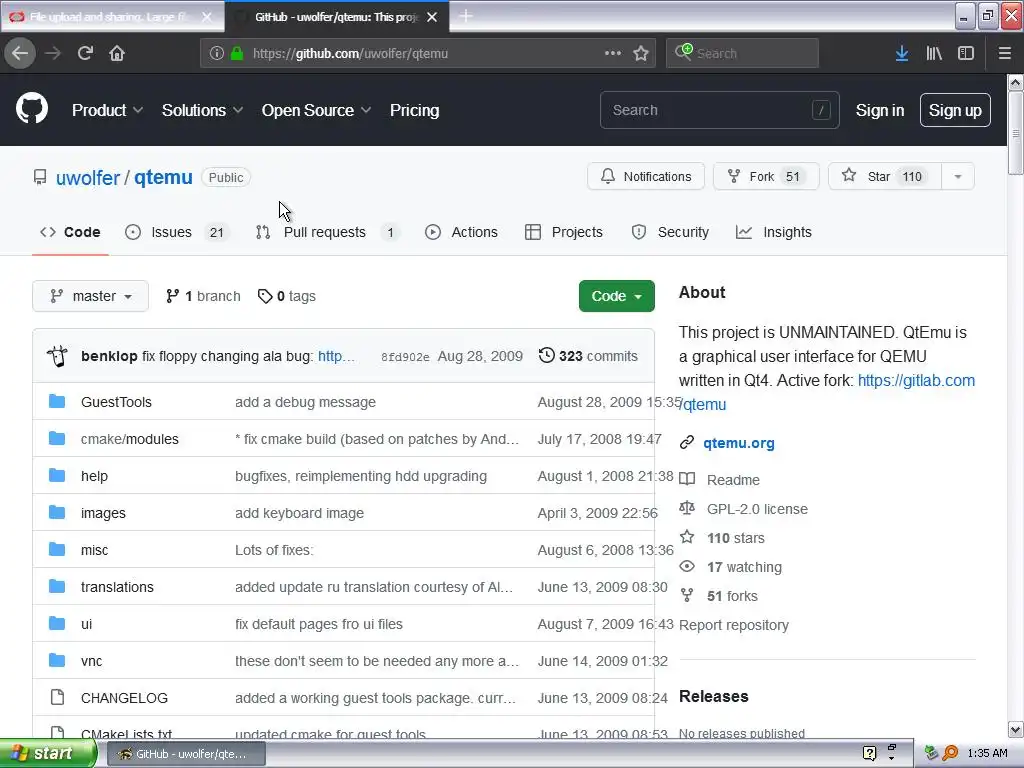Select the Code tab
1024x768 pixels.
(70, 232)
